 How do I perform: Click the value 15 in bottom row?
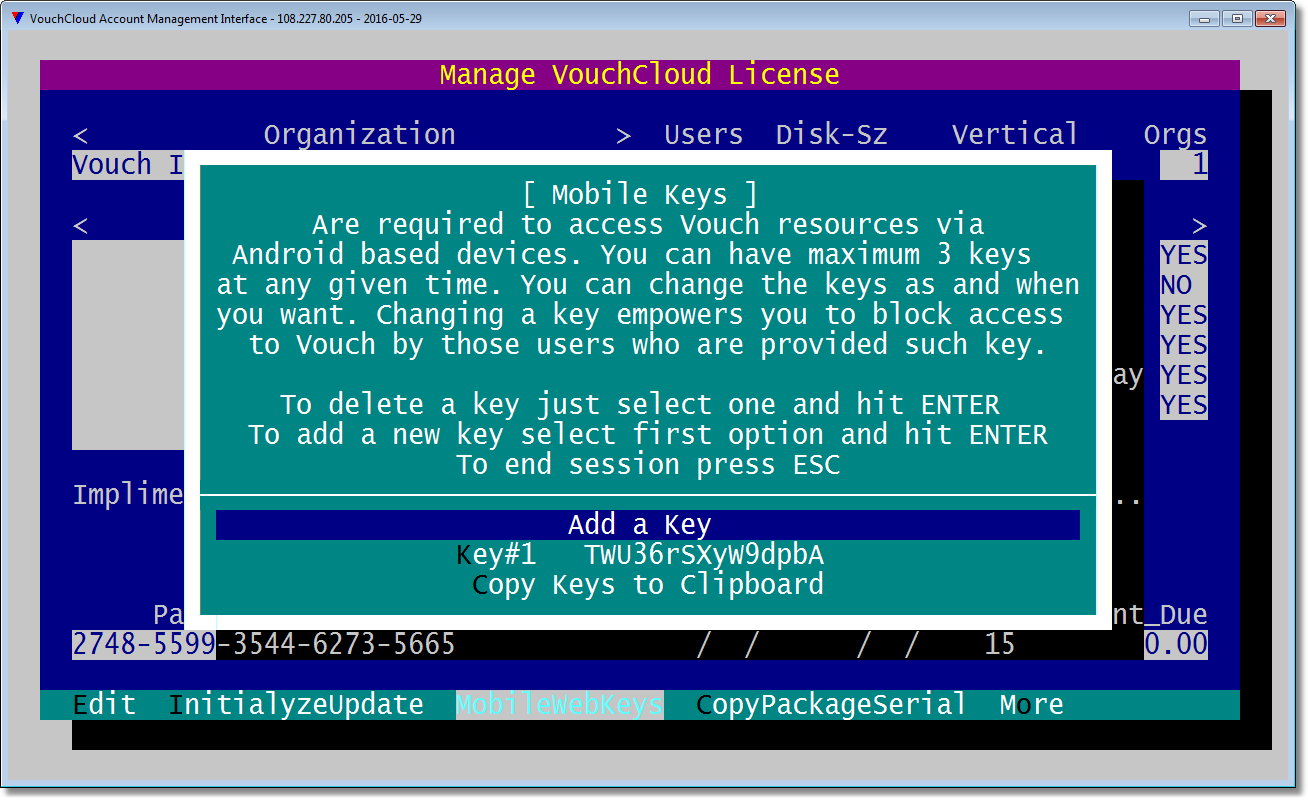pos(1000,645)
